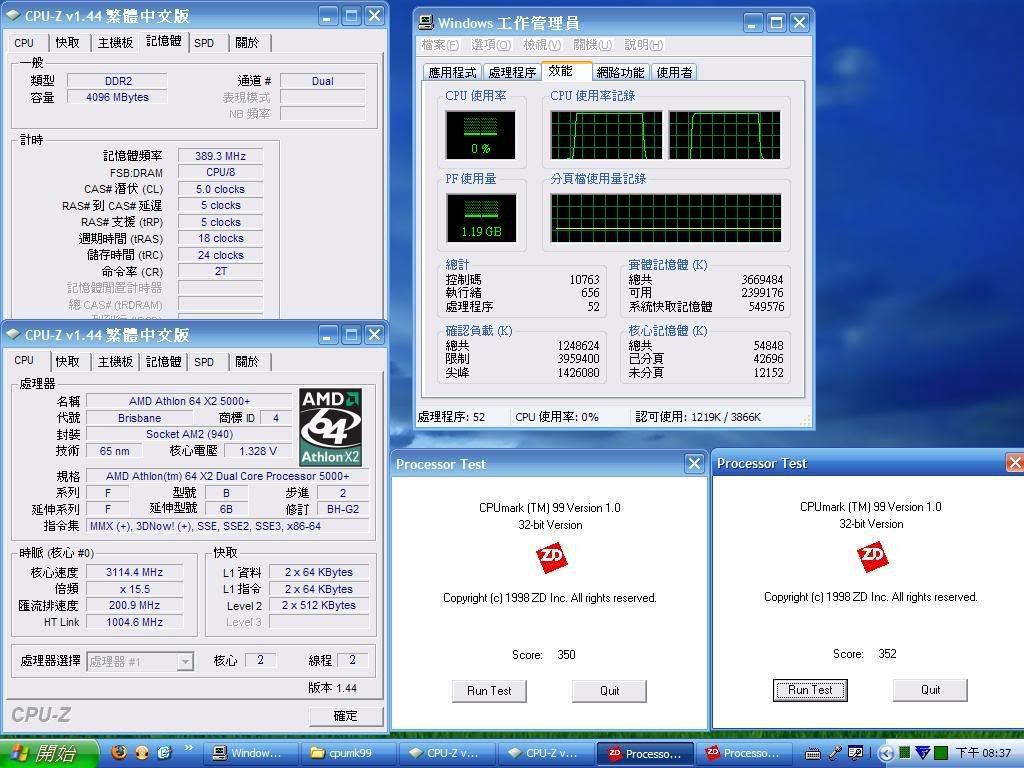1024x768 pixels.
Task: Open the orange round quick launch icon
Action: click(142, 753)
